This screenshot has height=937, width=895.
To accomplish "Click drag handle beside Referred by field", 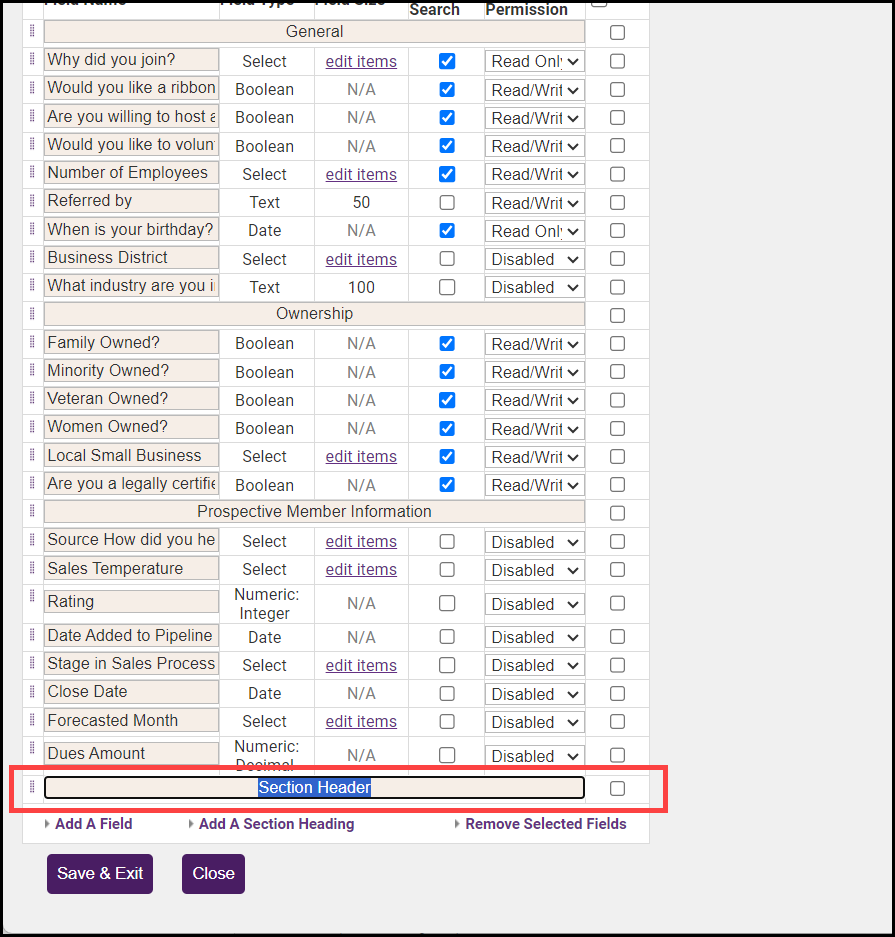I will click(32, 201).
